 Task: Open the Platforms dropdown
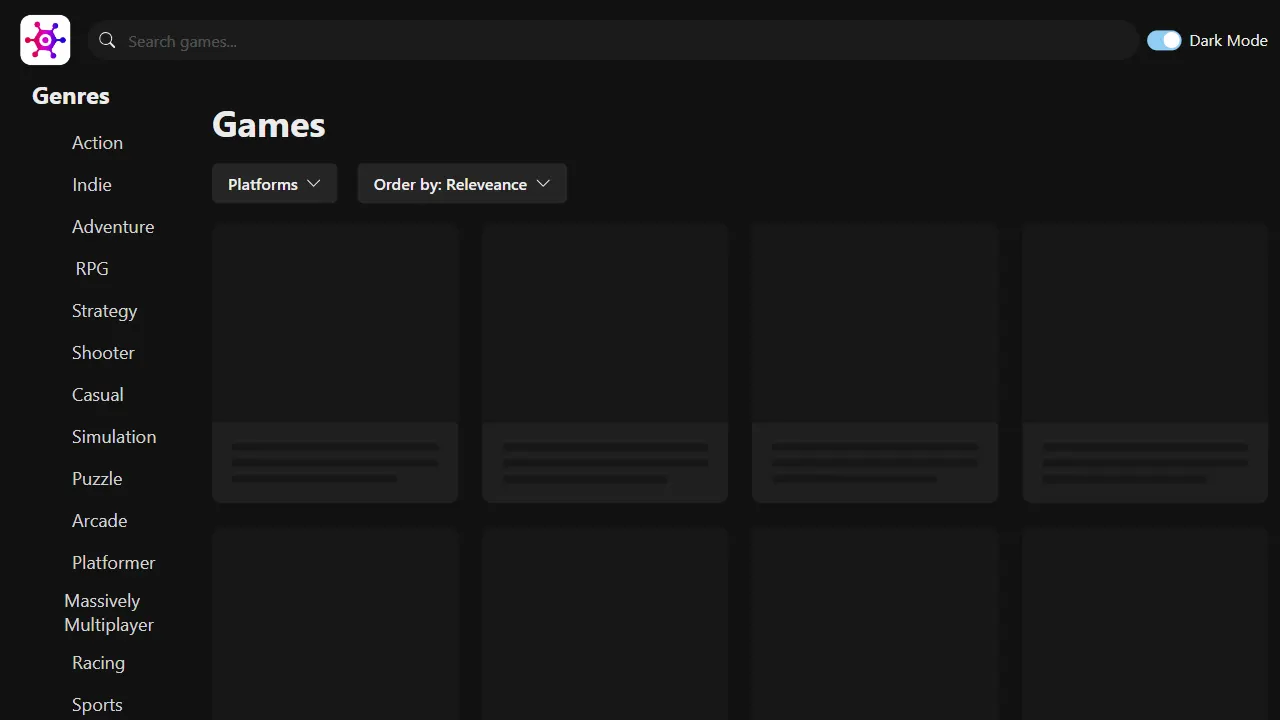[x=274, y=184]
